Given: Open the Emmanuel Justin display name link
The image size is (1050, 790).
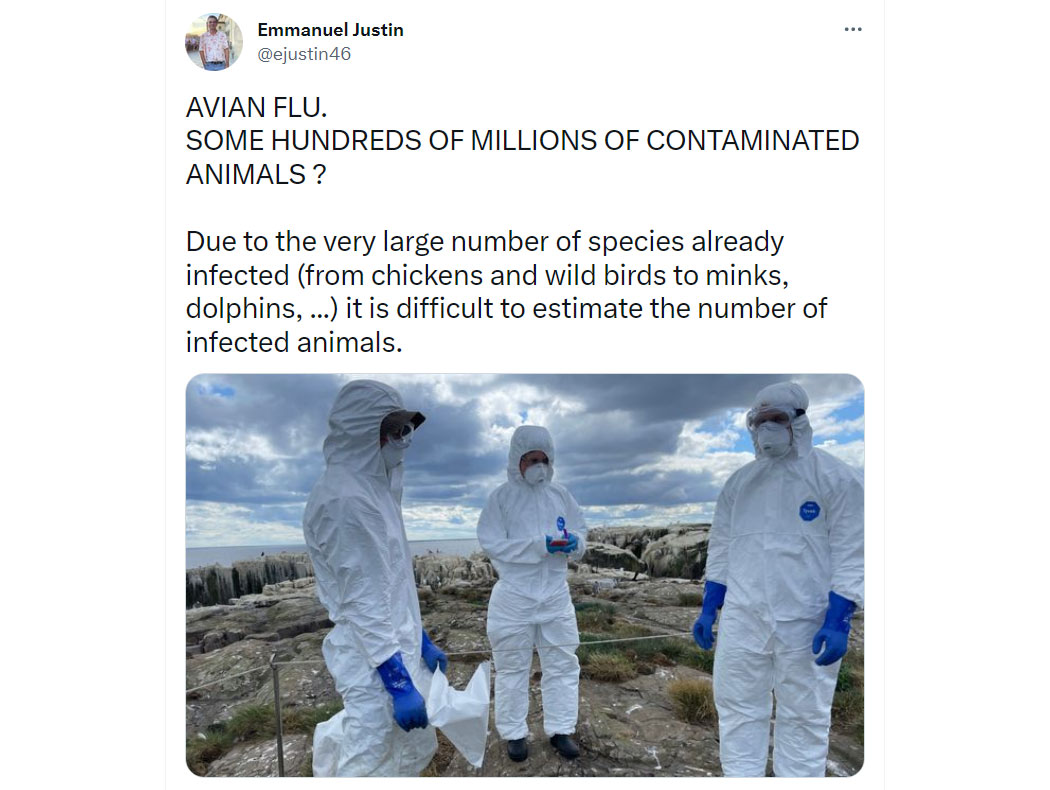Looking at the screenshot, I should tap(330, 30).
